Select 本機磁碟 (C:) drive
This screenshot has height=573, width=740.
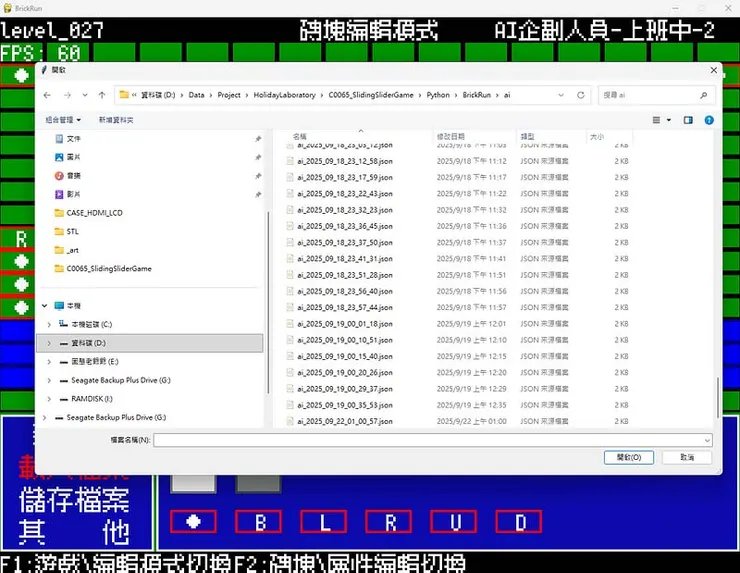92,324
